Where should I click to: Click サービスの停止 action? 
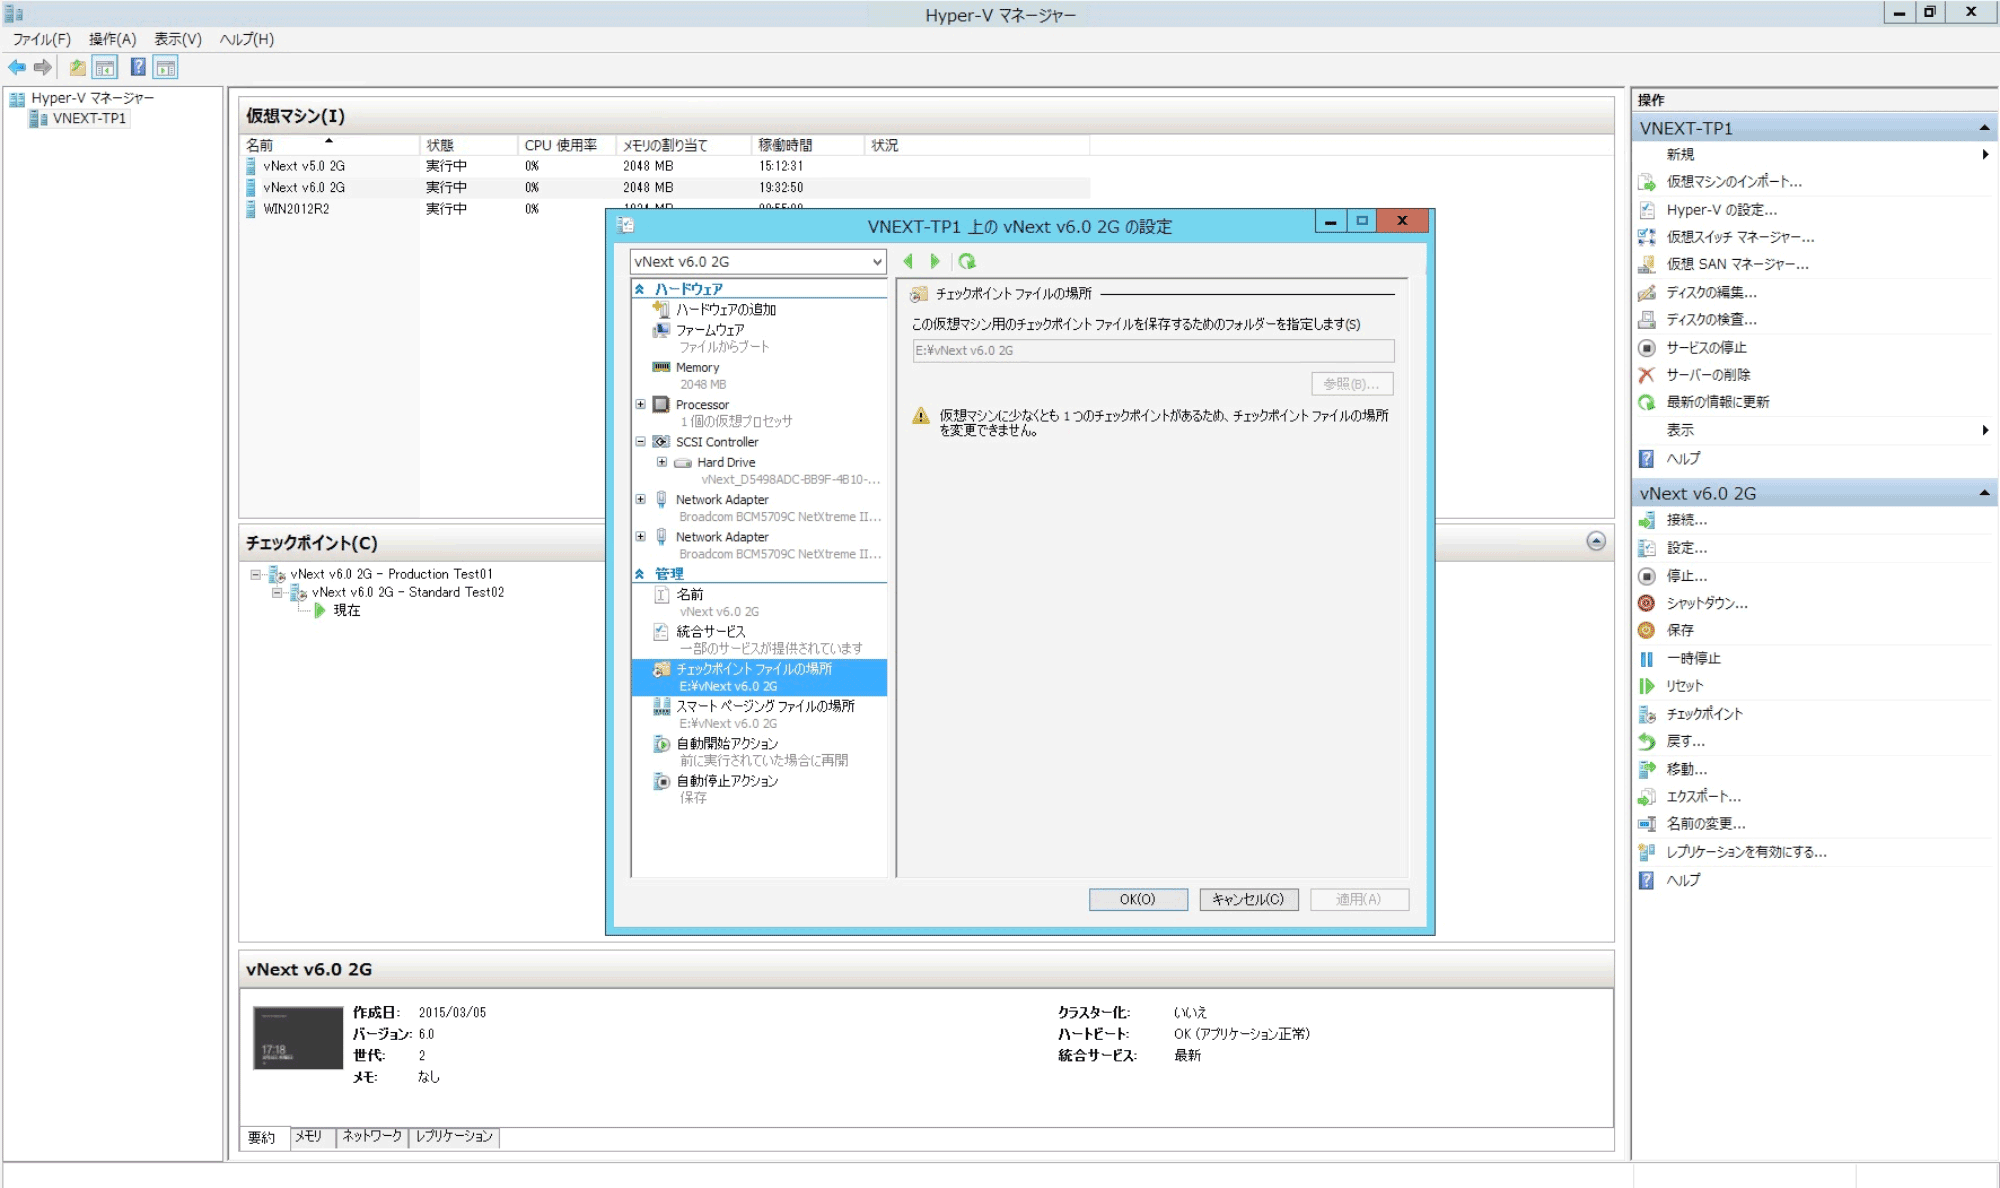pos(1705,347)
